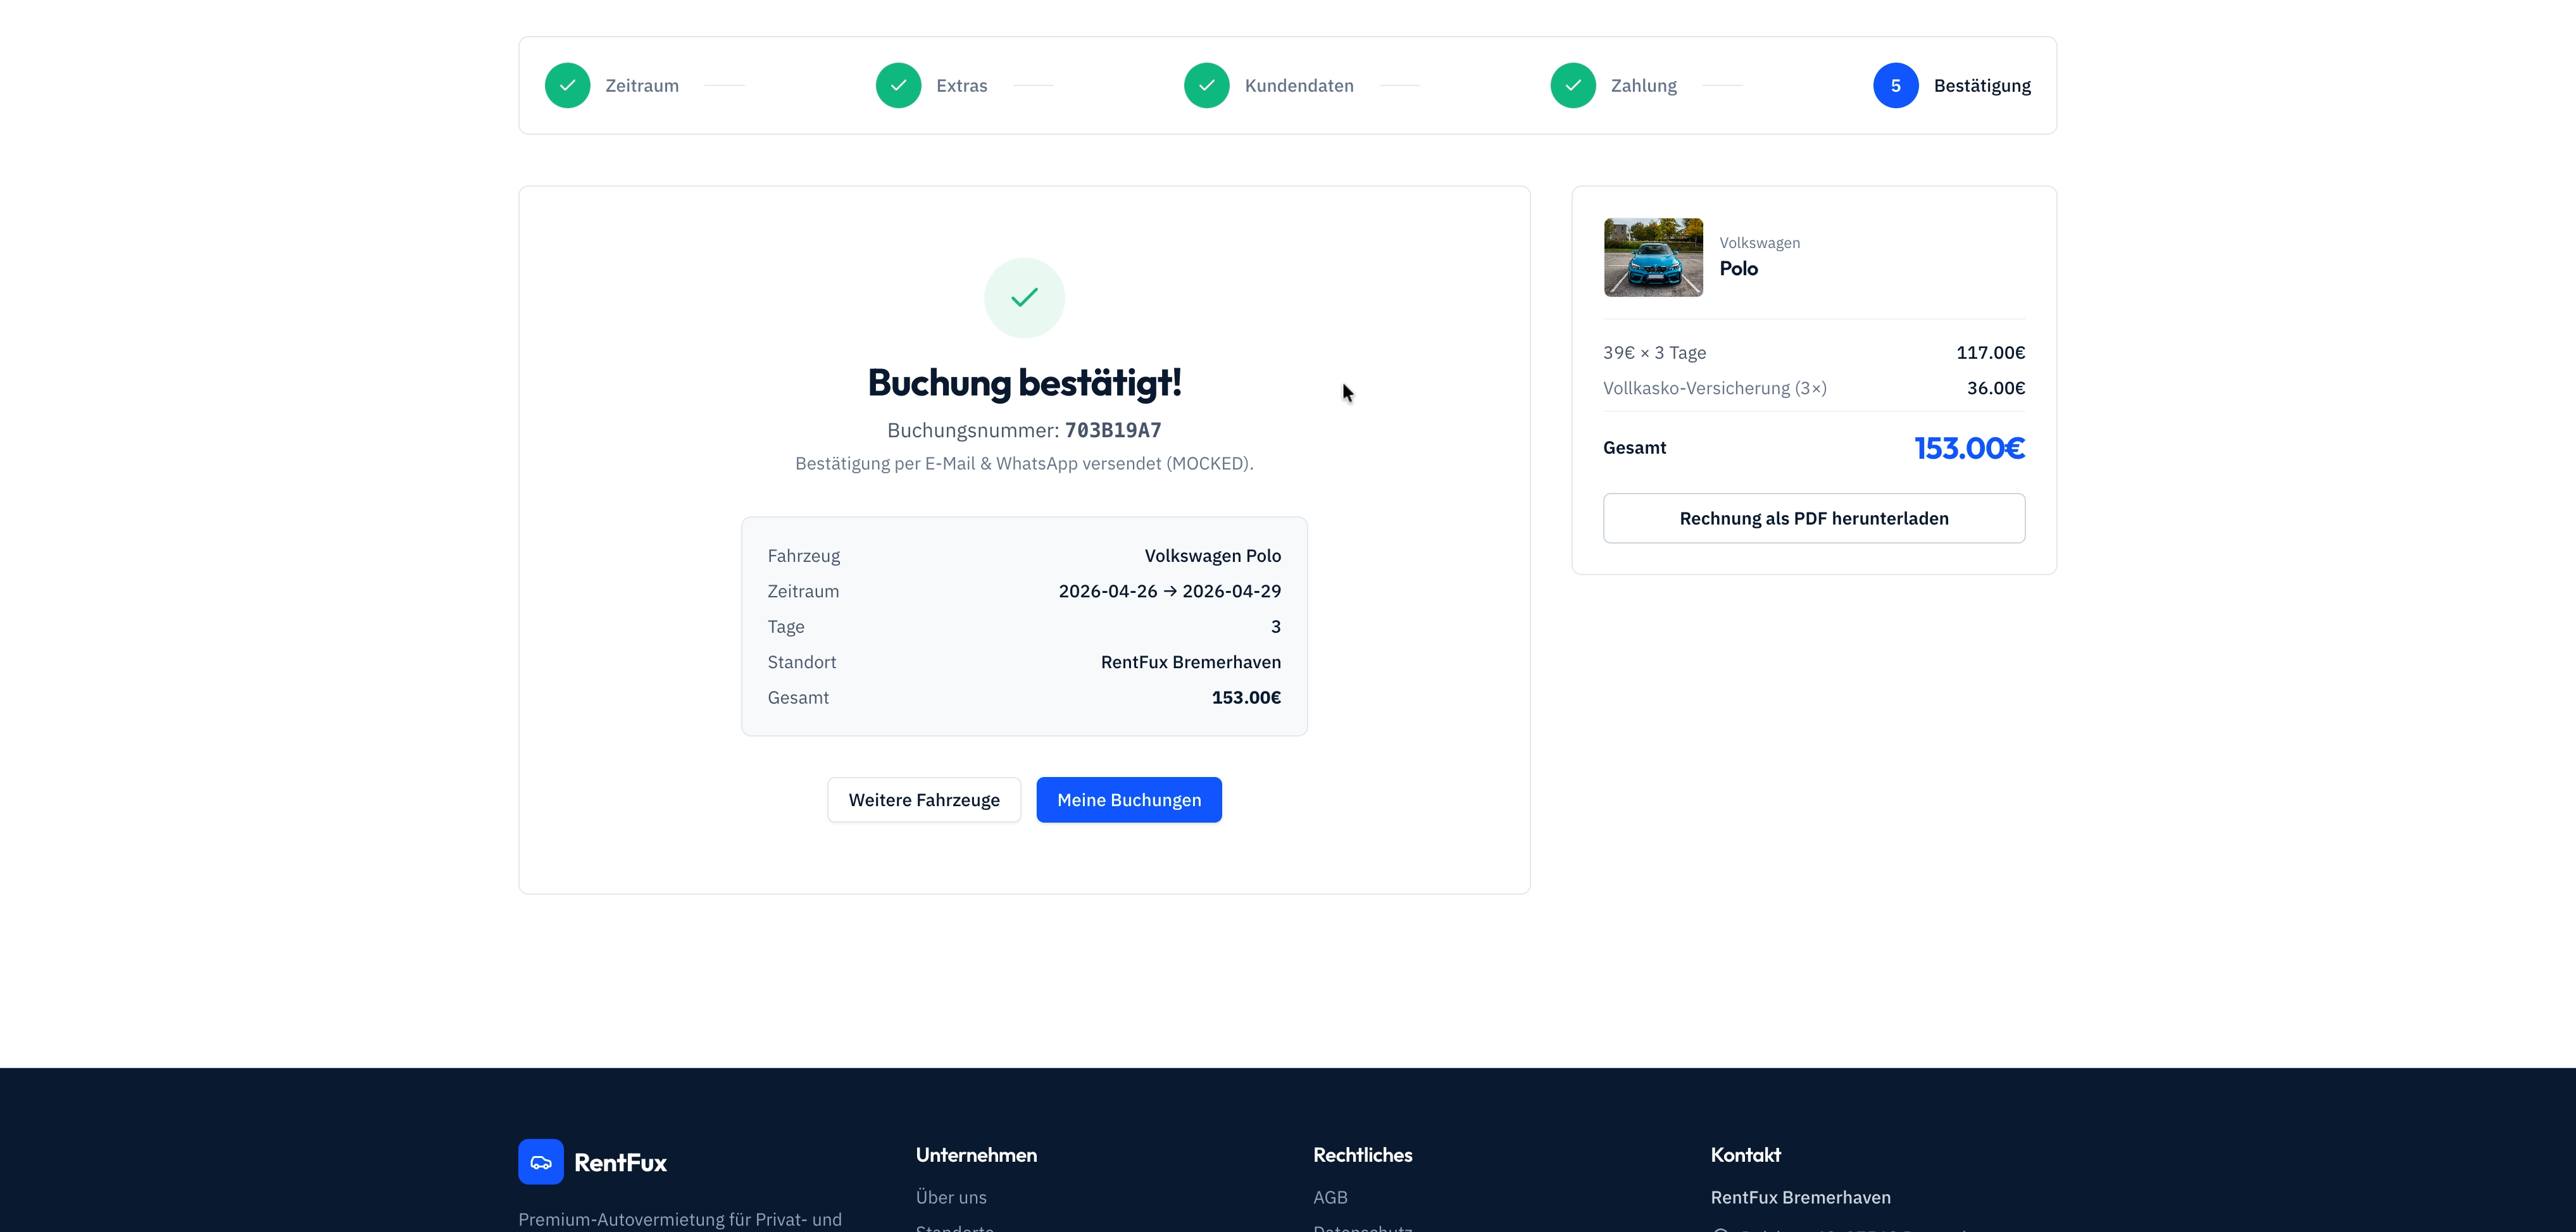2576x1232 pixels.
Task: Click the E-Mail & WhatsApp confirmation note
Action: (x=1024, y=463)
